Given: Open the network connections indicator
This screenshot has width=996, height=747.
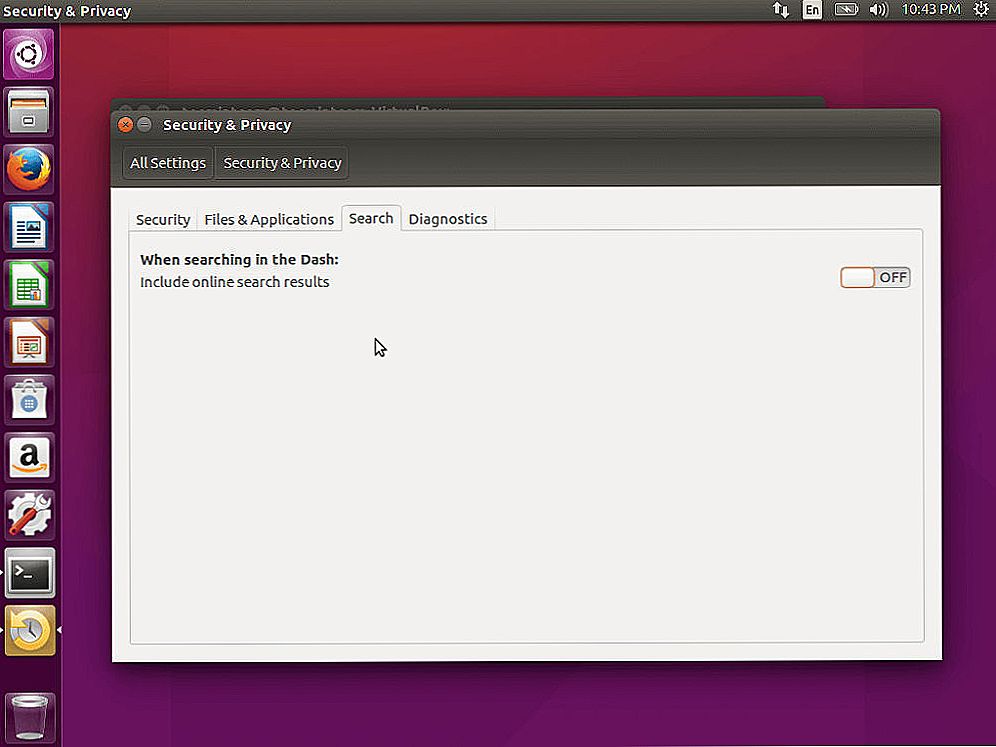Looking at the screenshot, I should (781, 10).
